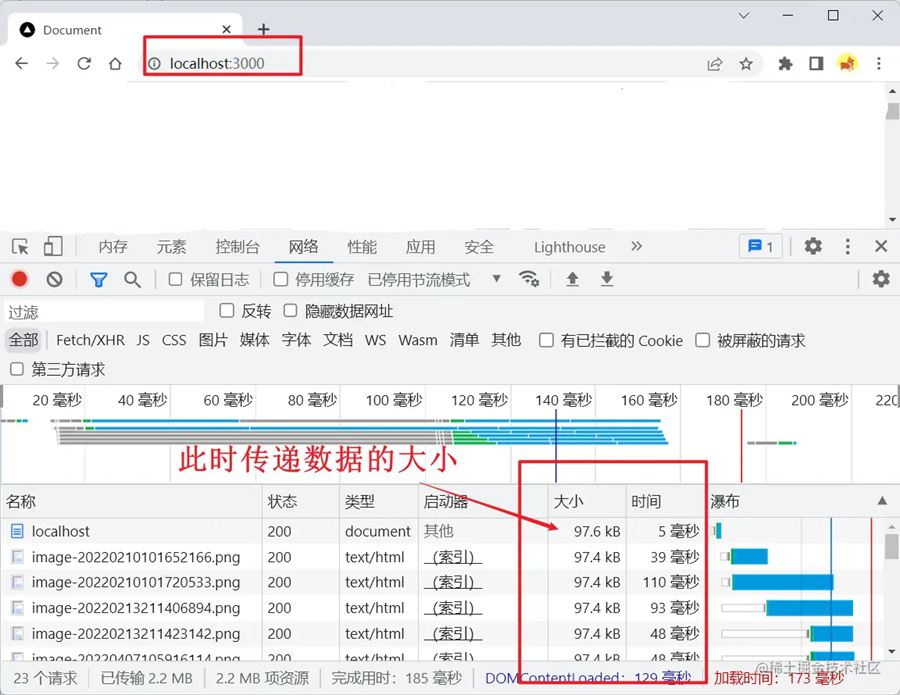Open the DevTools three-dot menu
This screenshot has width=900, height=695.
click(x=848, y=247)
